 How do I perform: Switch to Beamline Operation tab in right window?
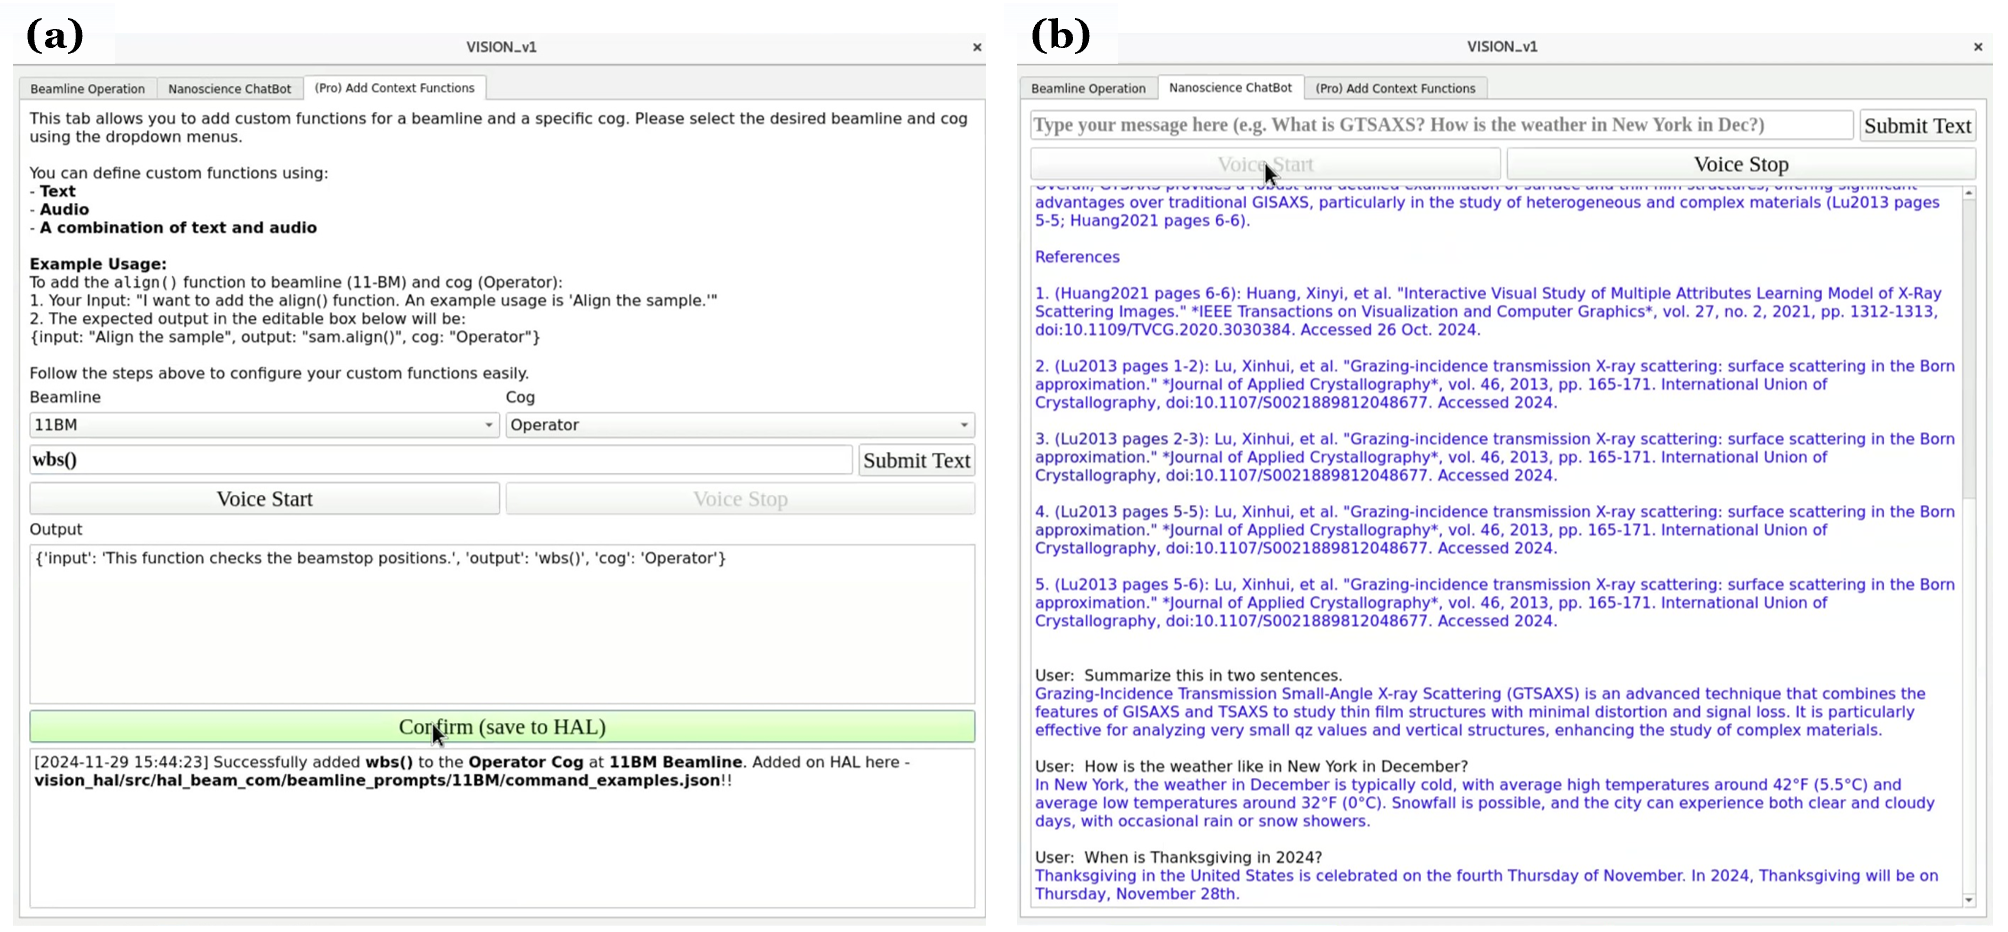click(x=1088, y=89)
